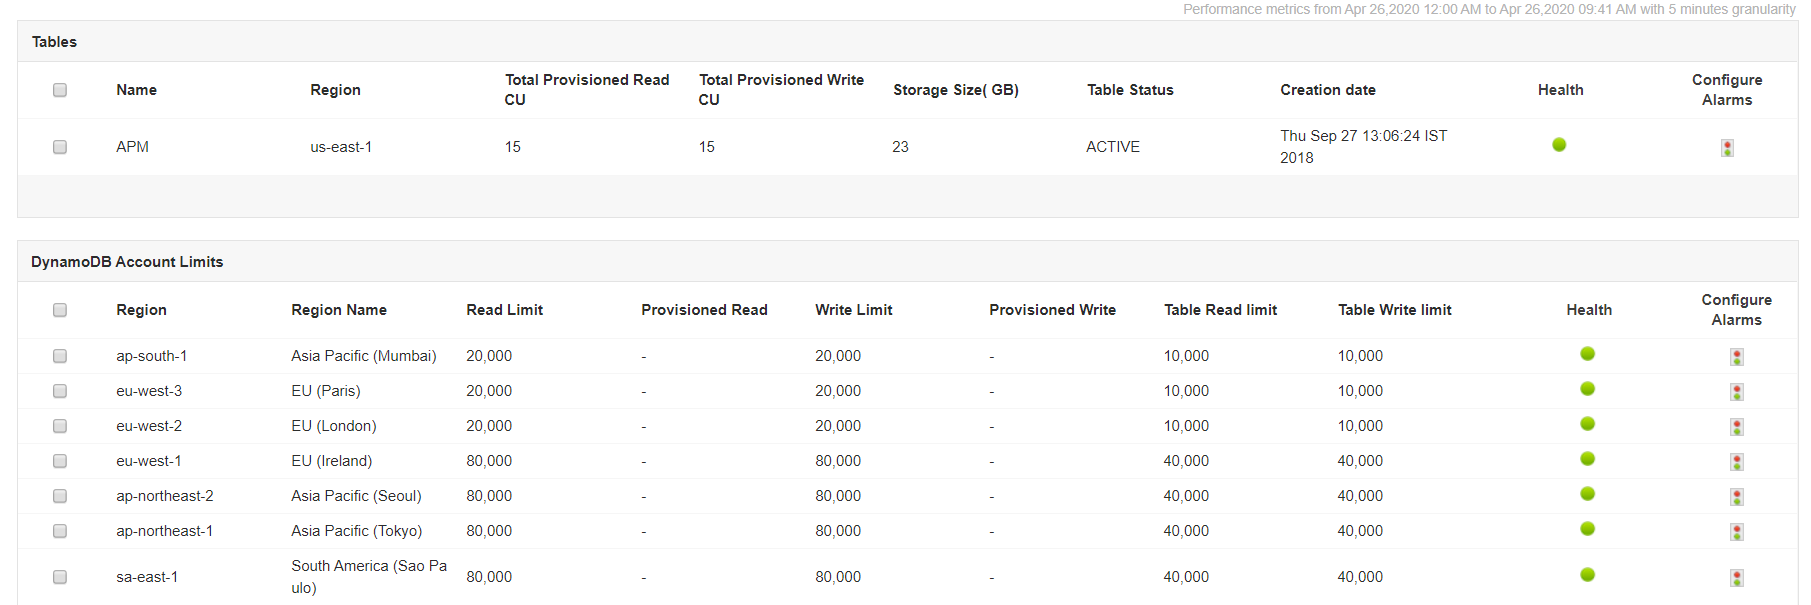Tick the eu-west-1 row checkbox
The image size is (1811, 605).
60,461
